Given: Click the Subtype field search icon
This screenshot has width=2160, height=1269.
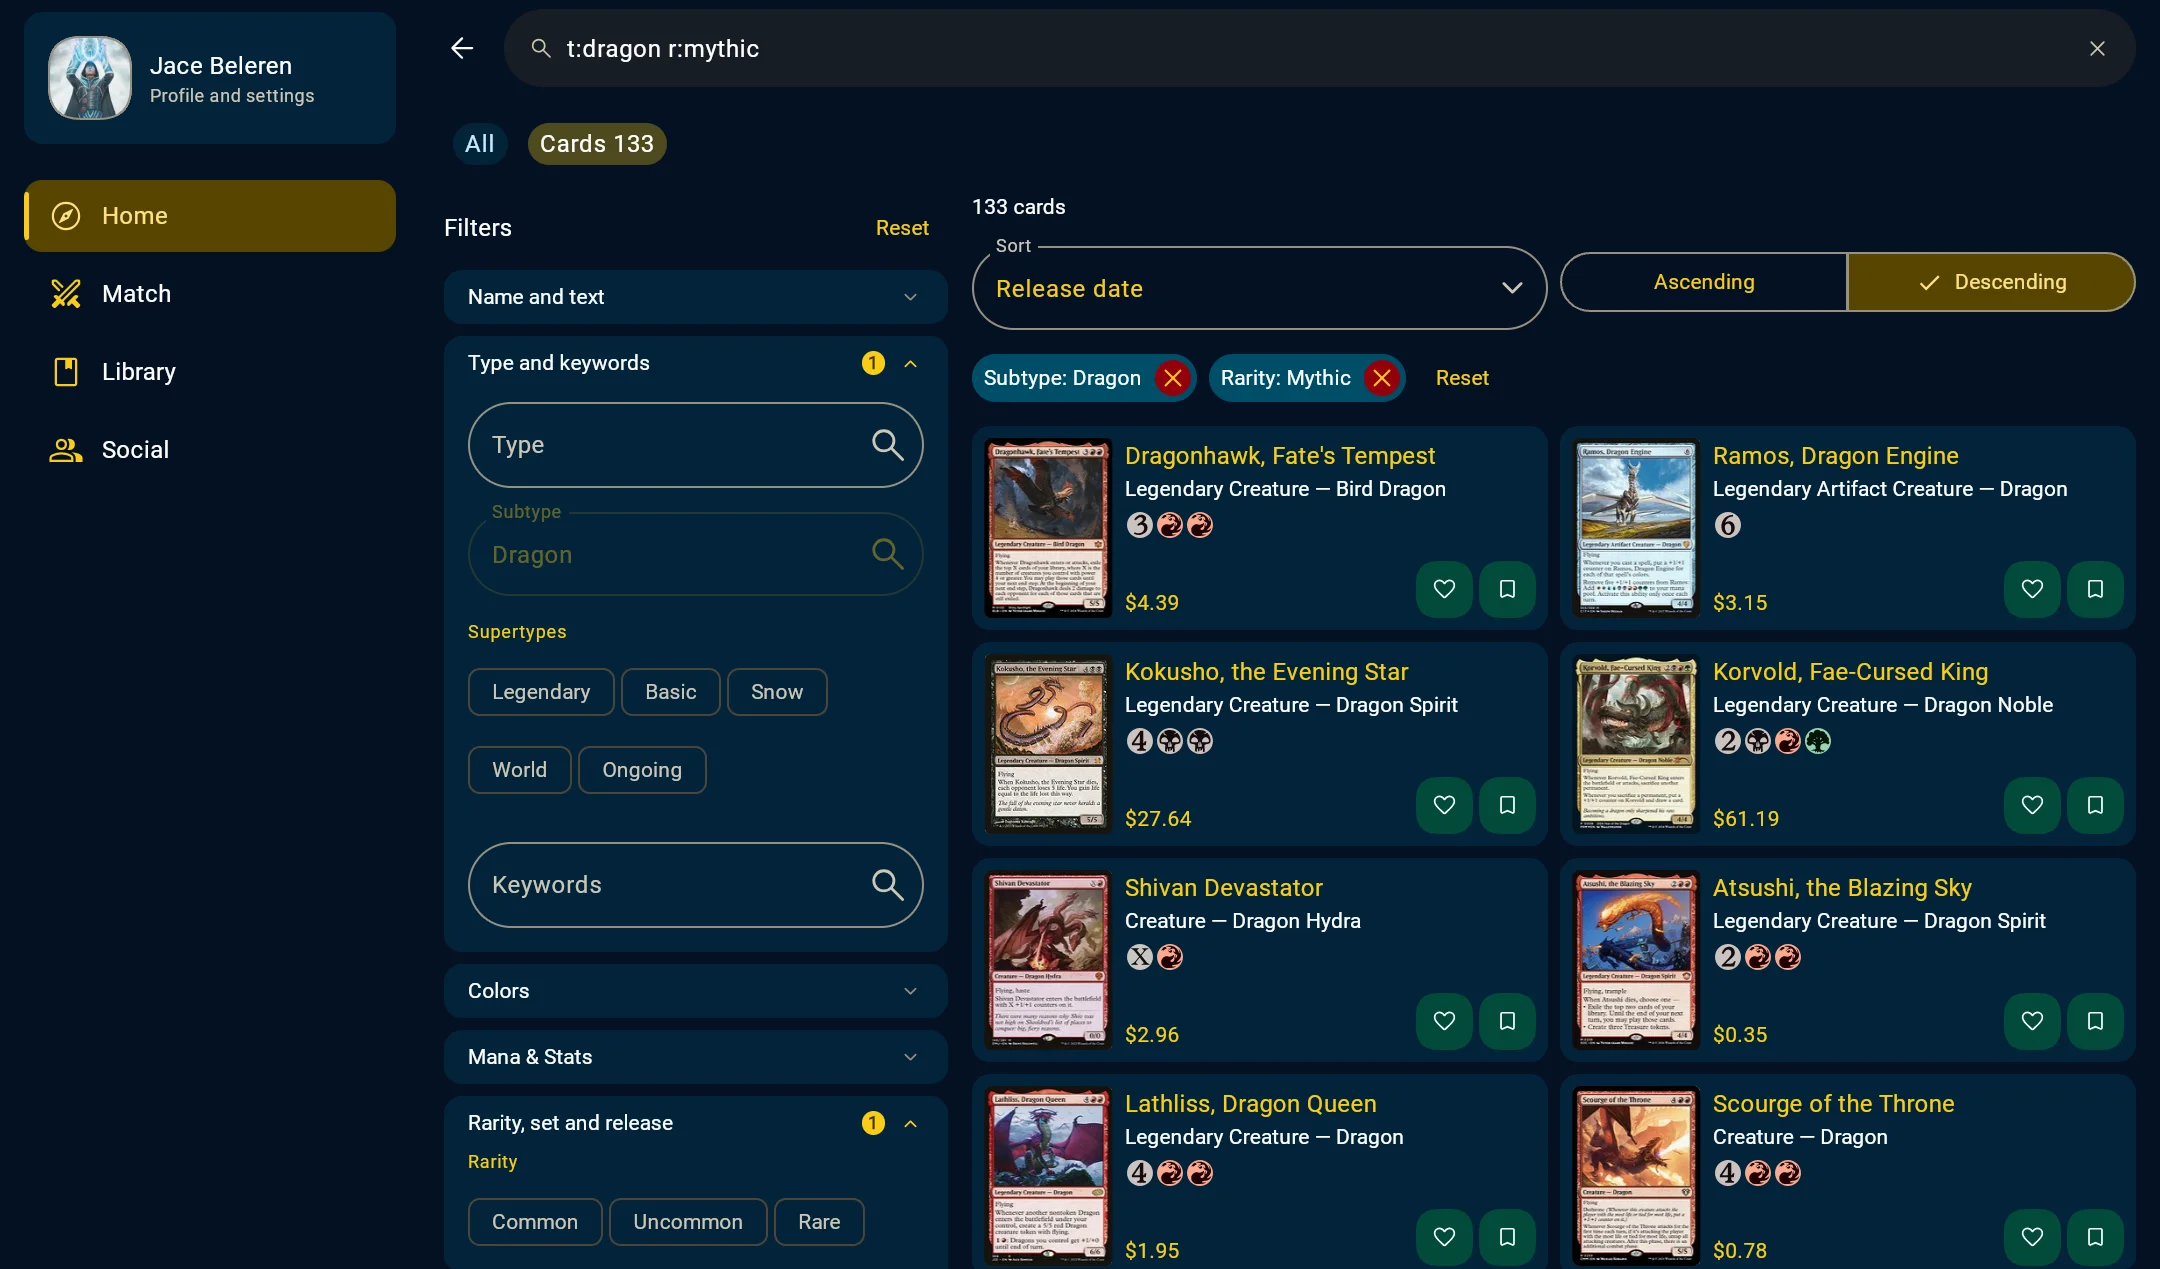Looking at the screenshot, I should point(887,554).
